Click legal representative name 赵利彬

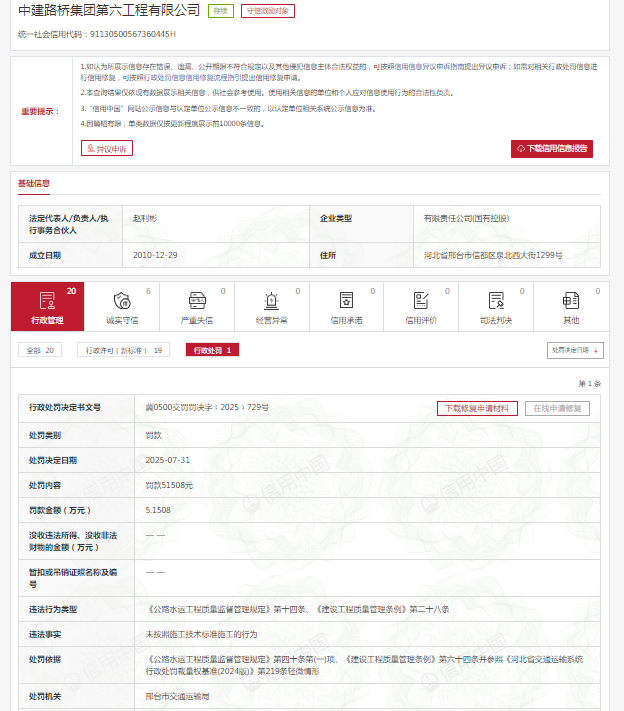click(145, 218)
